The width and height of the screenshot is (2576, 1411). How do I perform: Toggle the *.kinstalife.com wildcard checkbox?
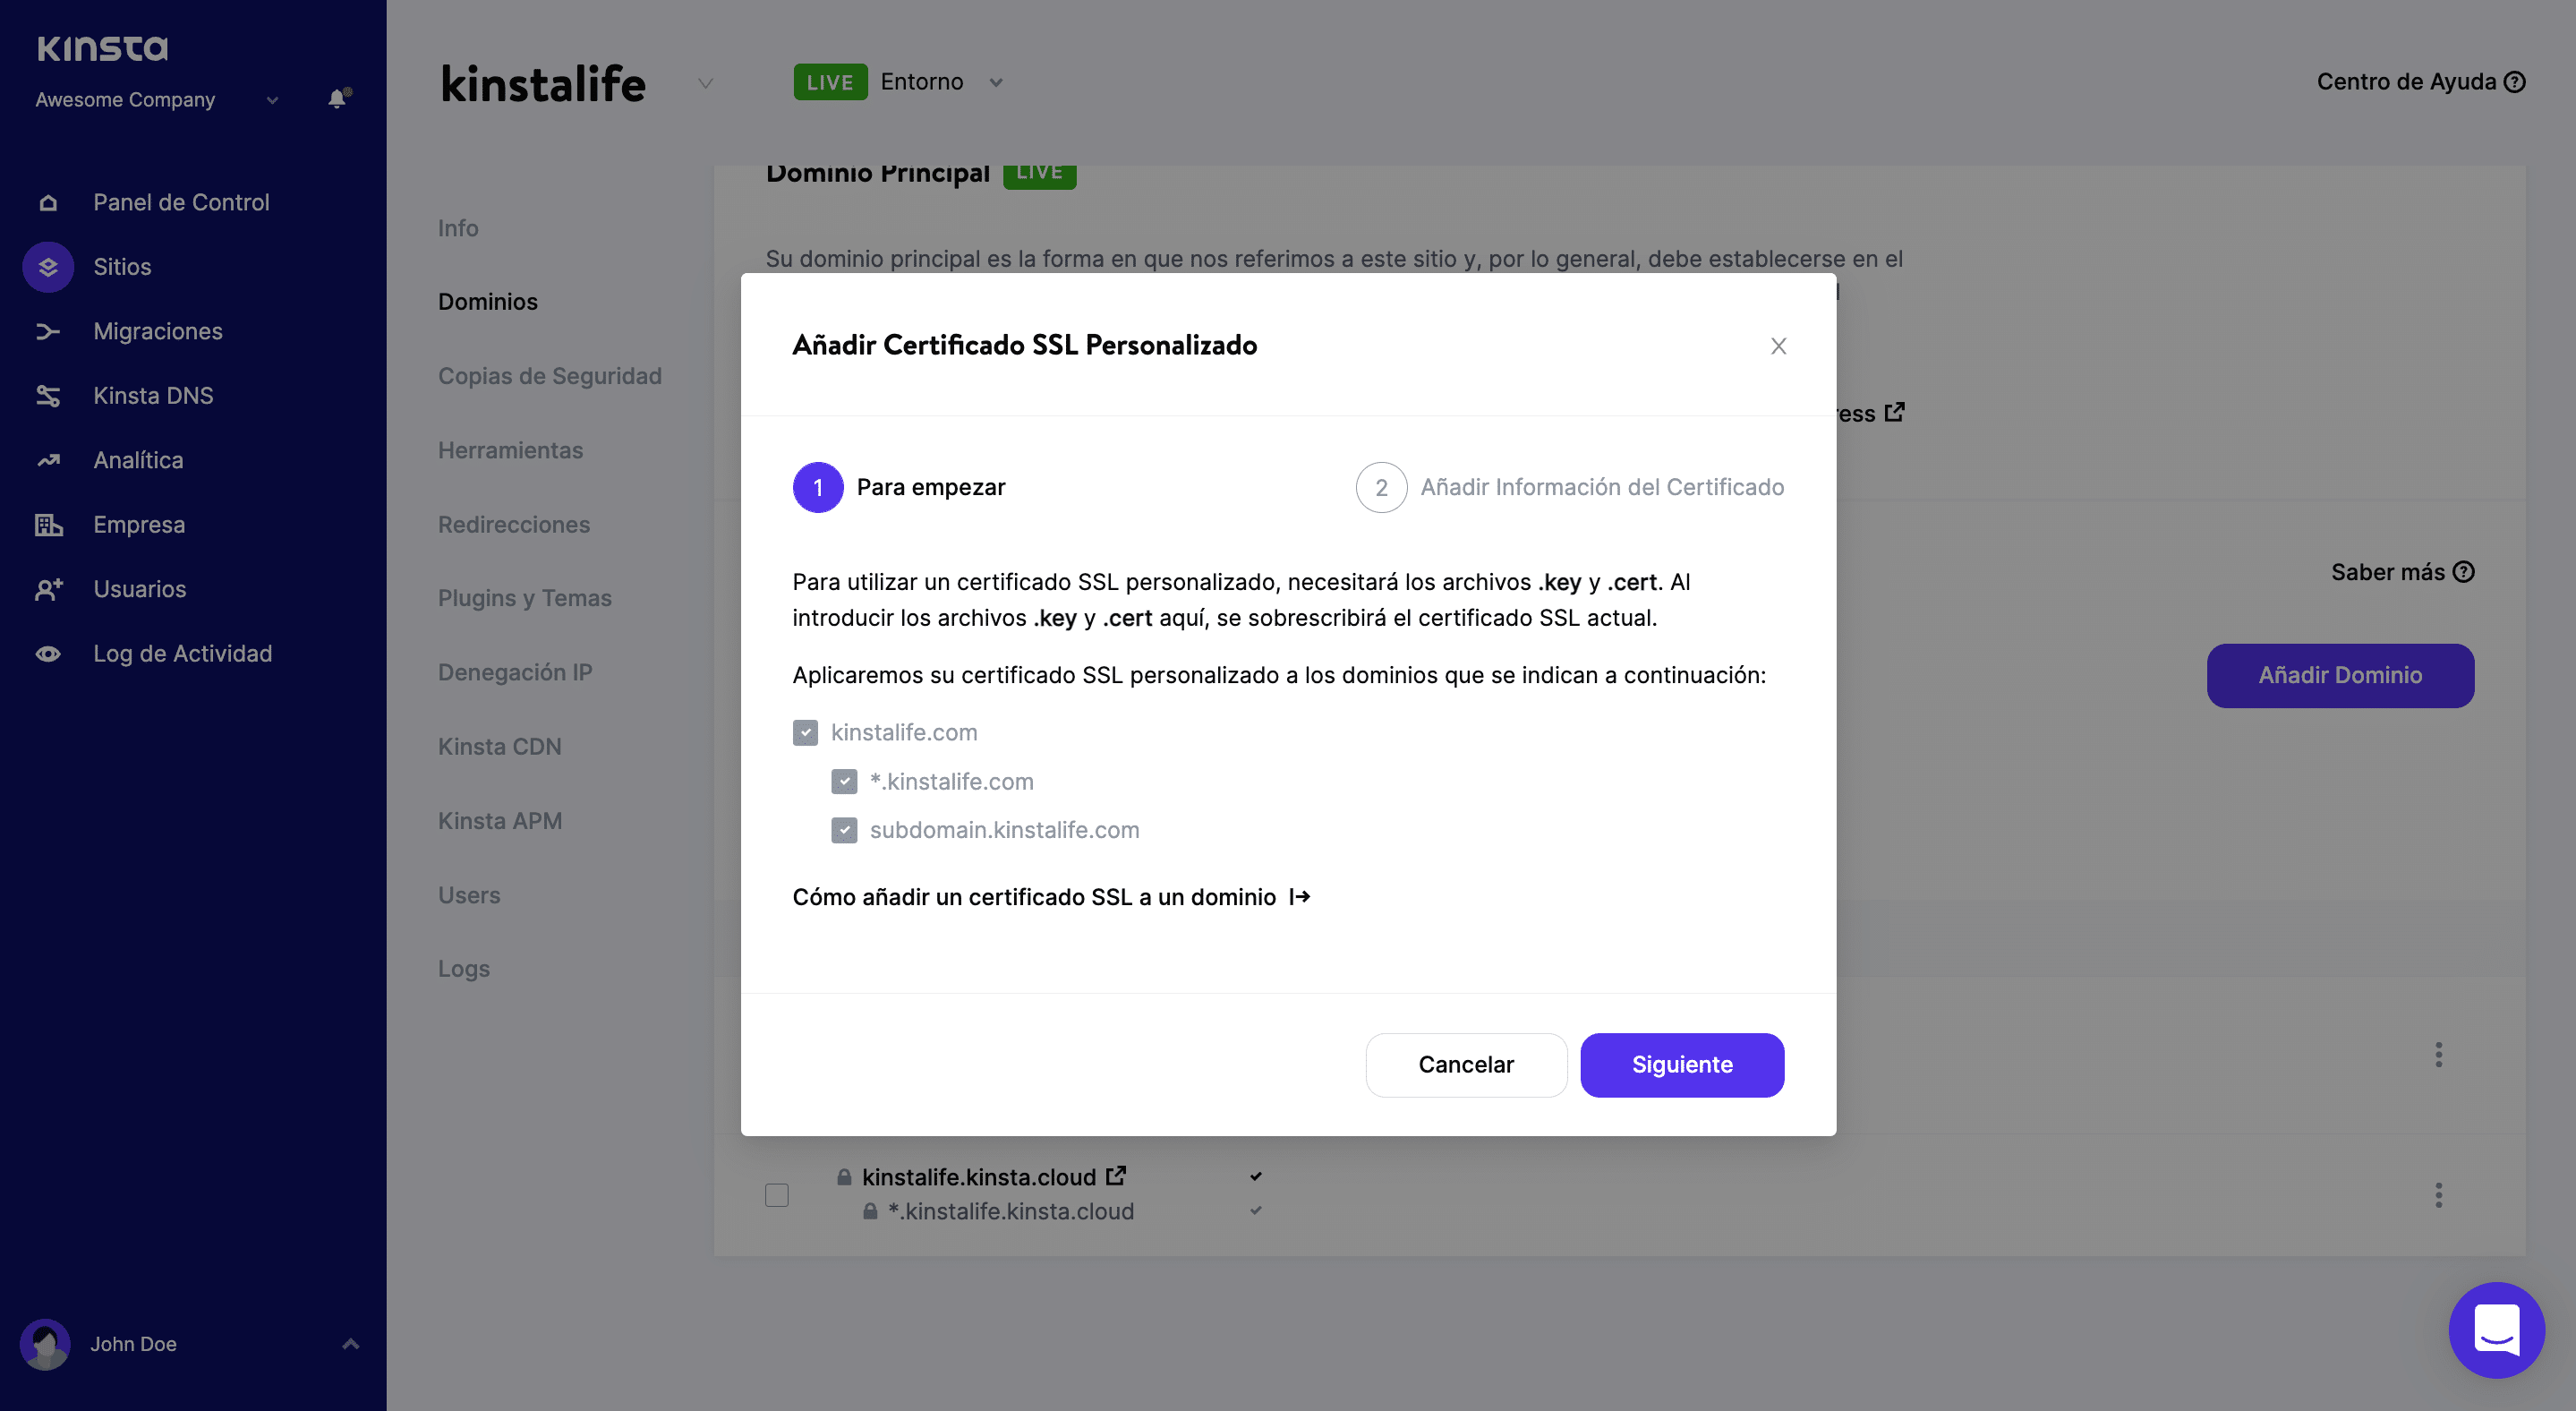click(844, 782)
